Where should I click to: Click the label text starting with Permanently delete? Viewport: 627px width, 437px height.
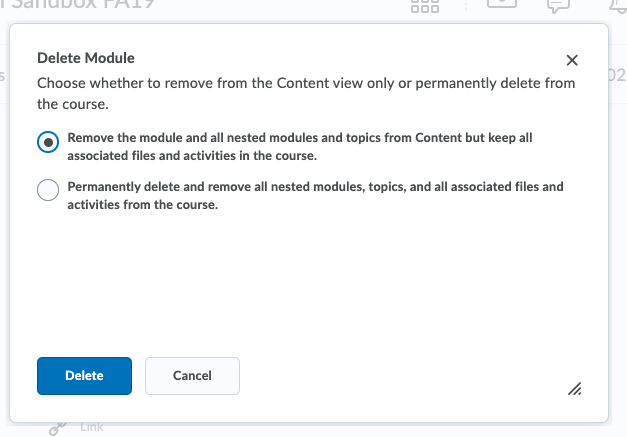click(x=315, y=196)
